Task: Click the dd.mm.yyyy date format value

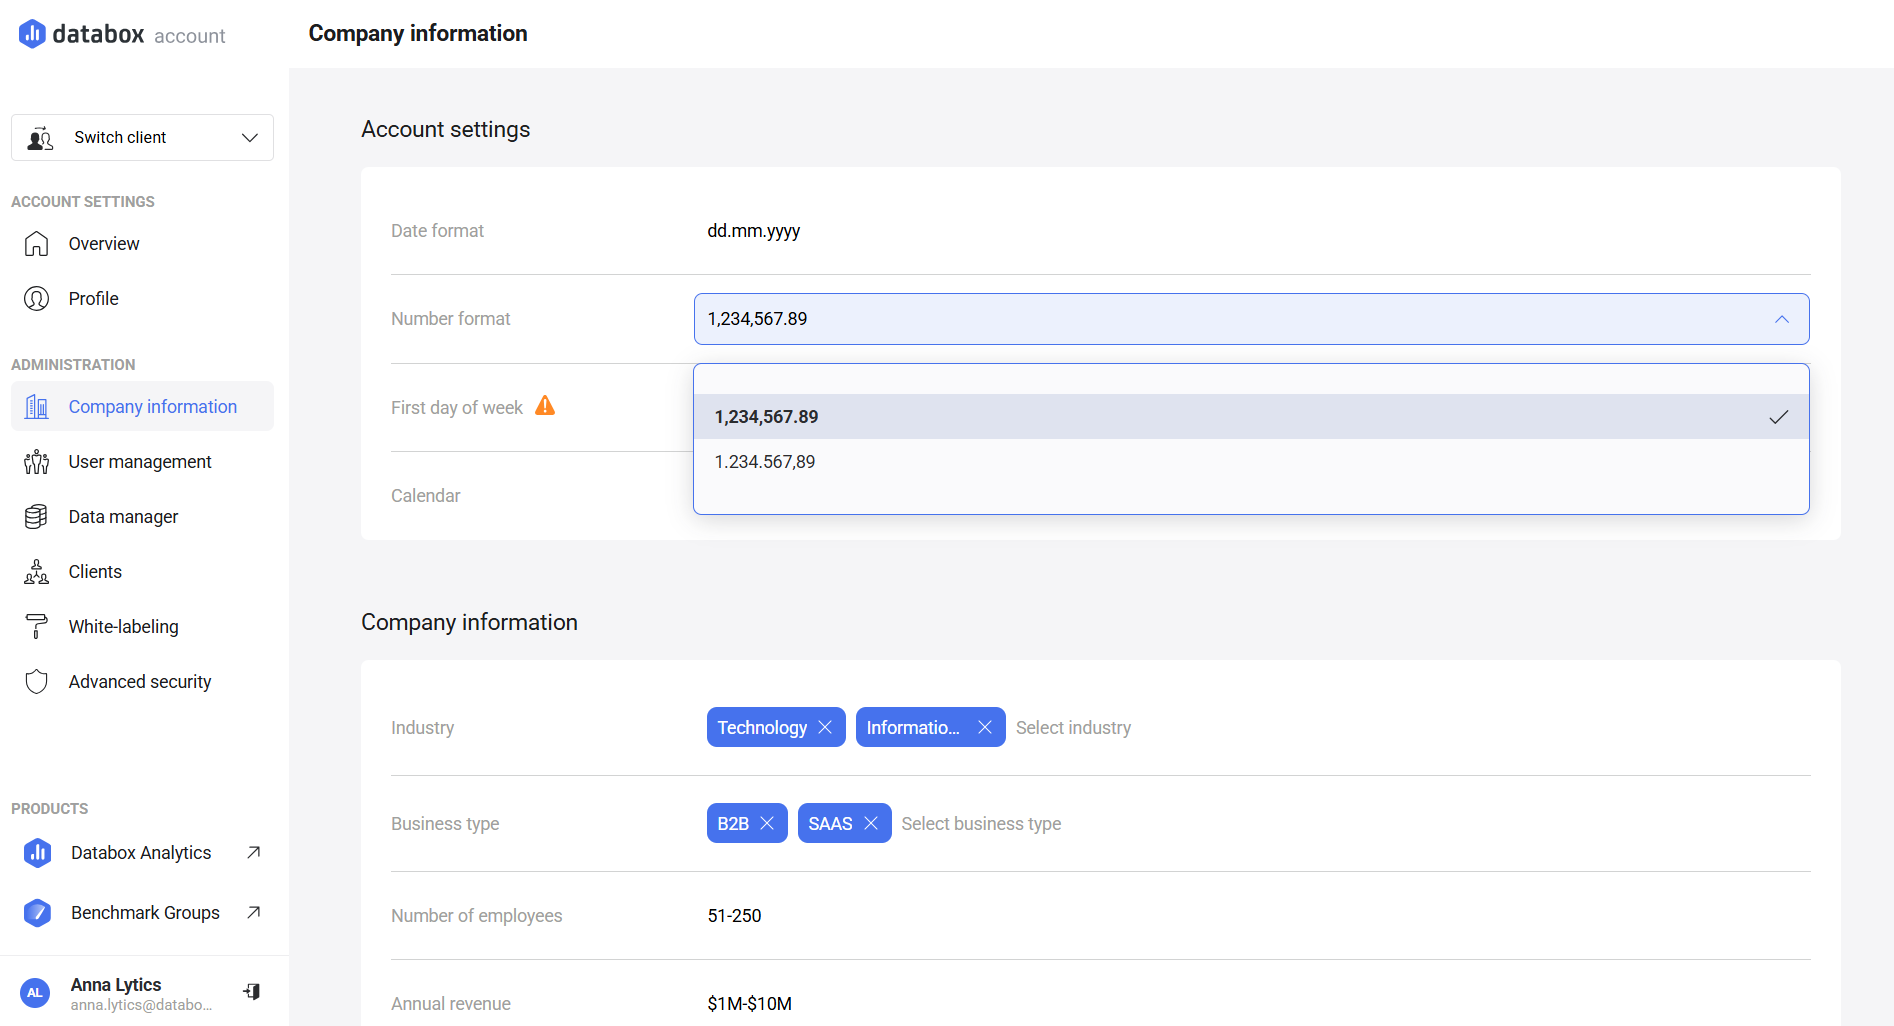Action: [754, 231]
